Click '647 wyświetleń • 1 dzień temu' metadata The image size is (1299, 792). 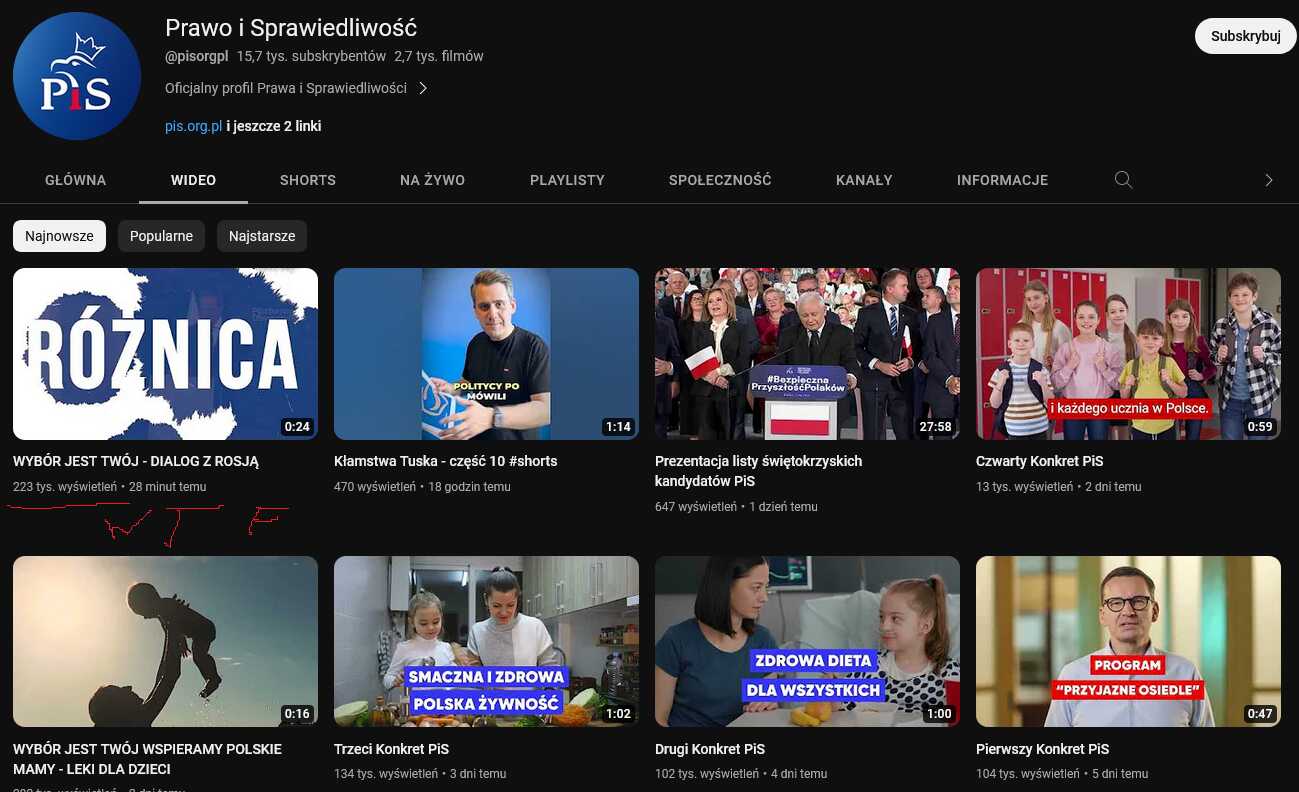coord(736,507)
